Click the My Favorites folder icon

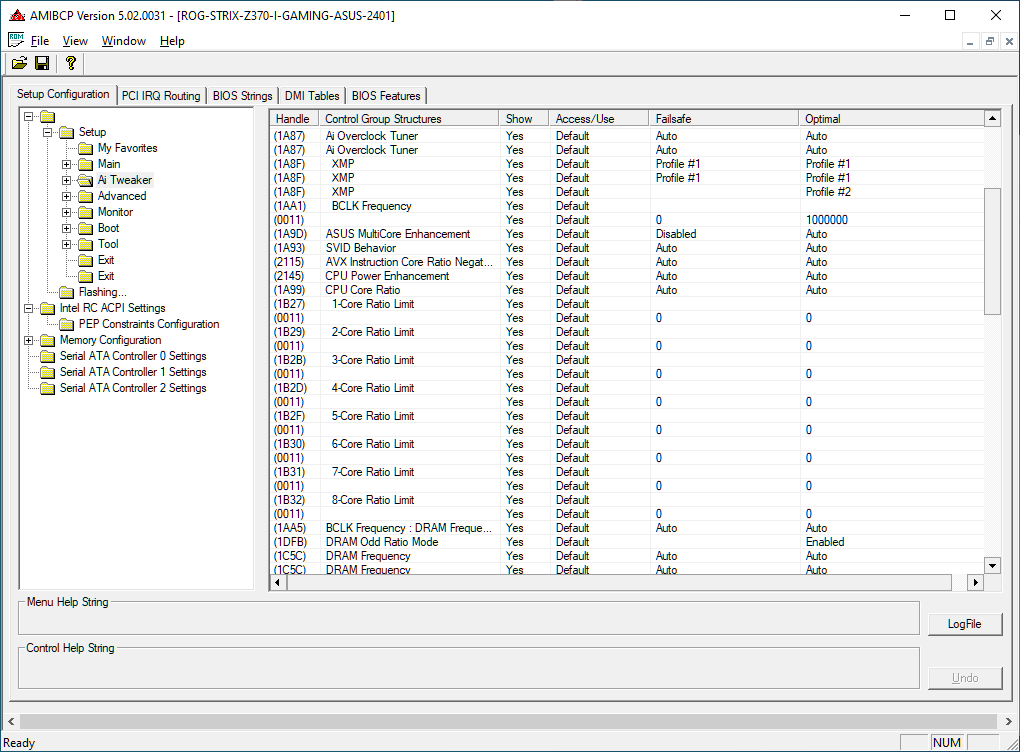tap(86, 148)
